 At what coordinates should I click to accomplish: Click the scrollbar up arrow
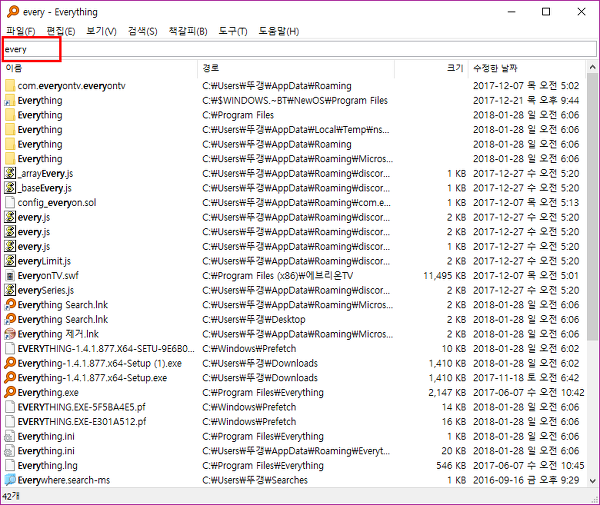[592, 67]
